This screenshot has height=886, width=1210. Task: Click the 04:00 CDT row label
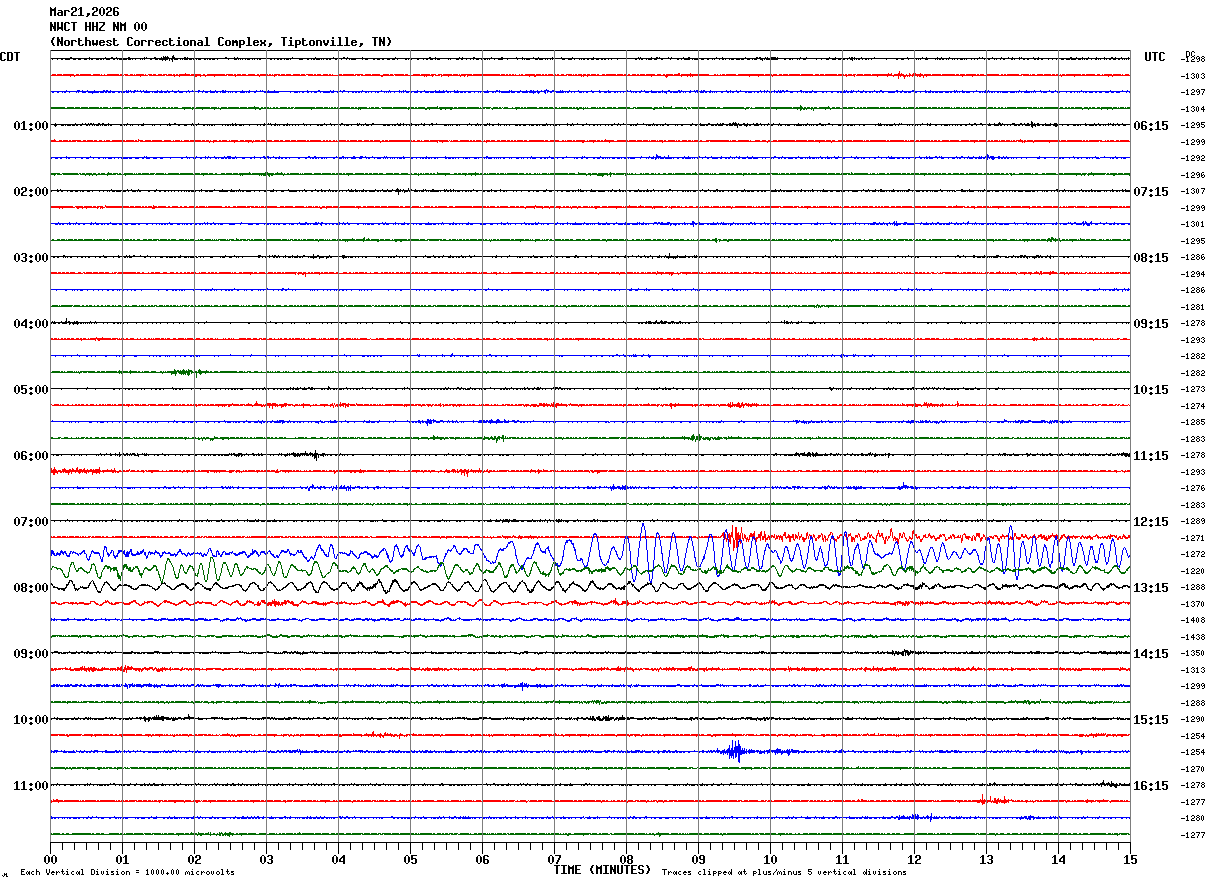point(30,324)
